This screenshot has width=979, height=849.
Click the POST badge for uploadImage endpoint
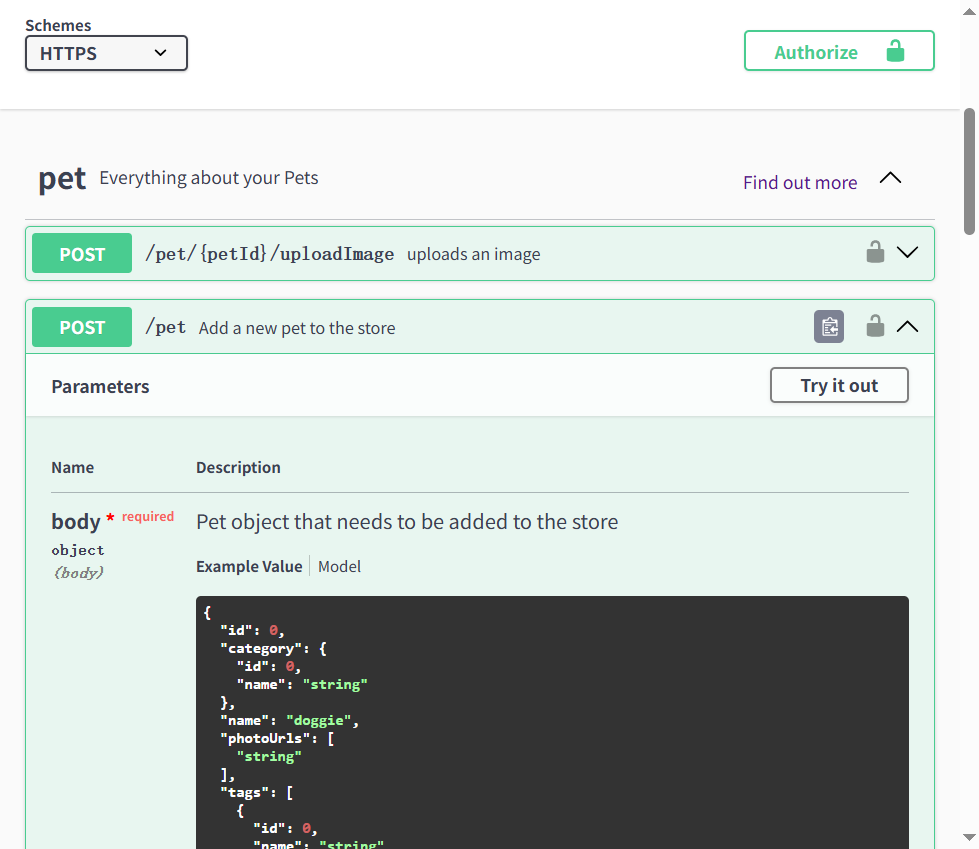82,254
